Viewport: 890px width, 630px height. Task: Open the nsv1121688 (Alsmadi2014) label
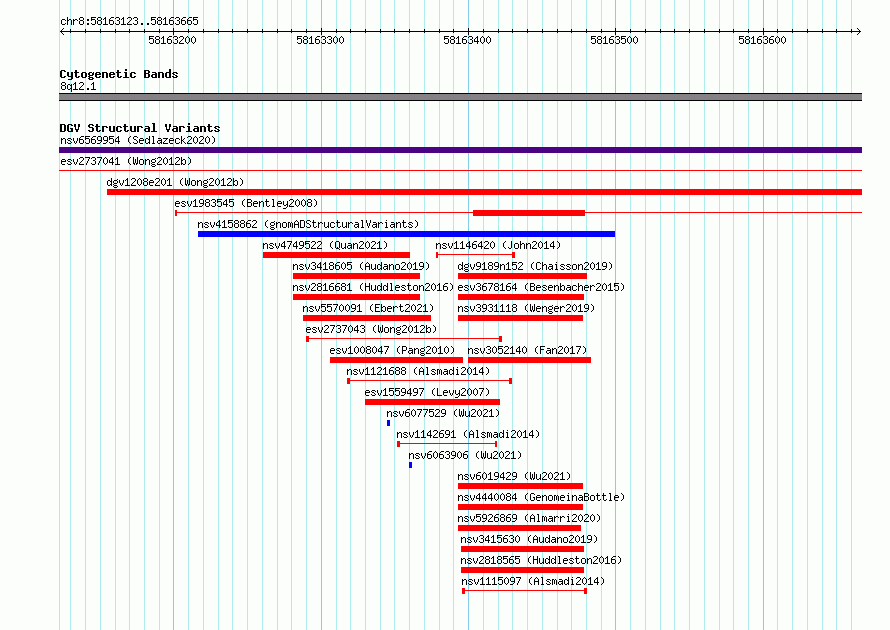click(x=418, y=371)
